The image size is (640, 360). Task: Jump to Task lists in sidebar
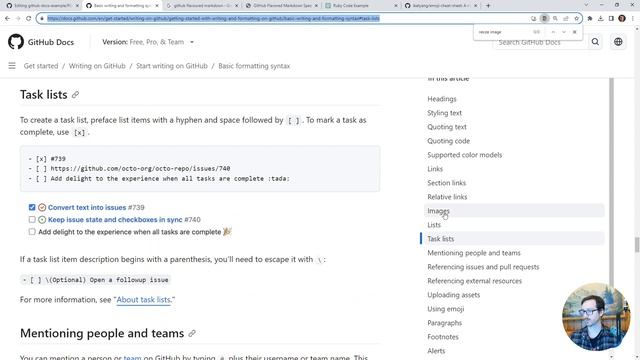point(440,239)
